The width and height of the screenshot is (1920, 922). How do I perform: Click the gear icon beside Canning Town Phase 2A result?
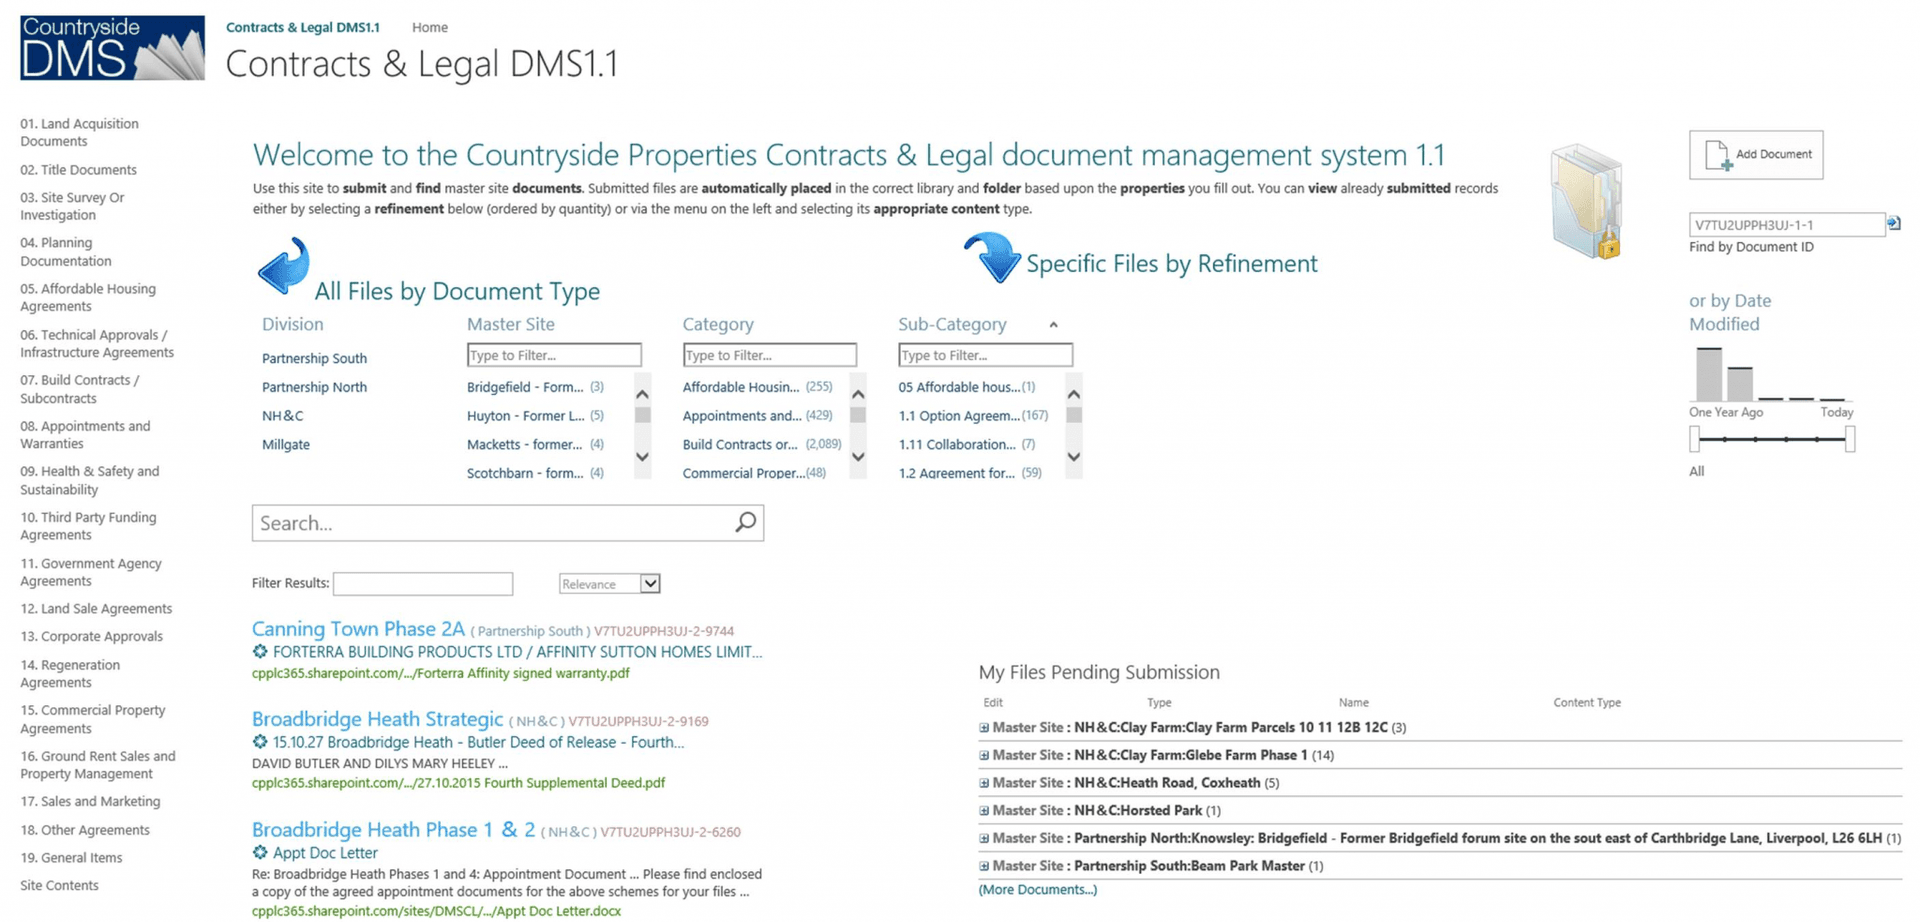(x=258, y=651)
